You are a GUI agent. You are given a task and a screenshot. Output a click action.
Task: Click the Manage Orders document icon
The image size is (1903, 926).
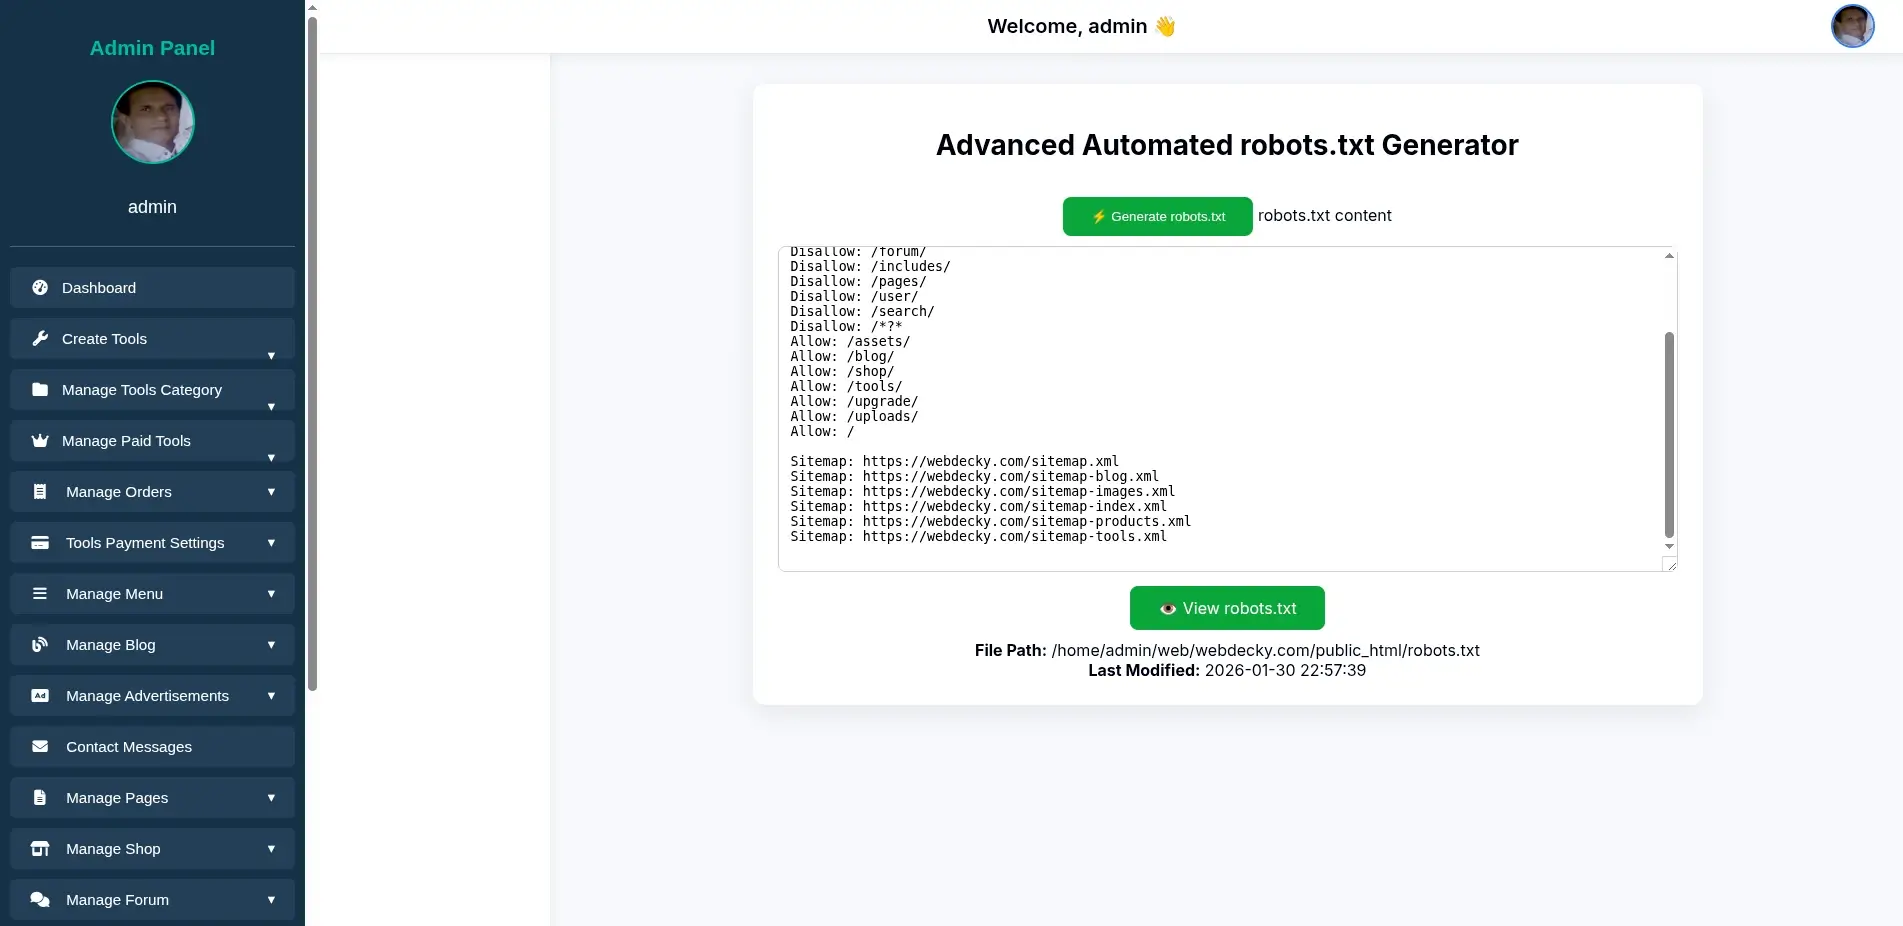point(40,491)
